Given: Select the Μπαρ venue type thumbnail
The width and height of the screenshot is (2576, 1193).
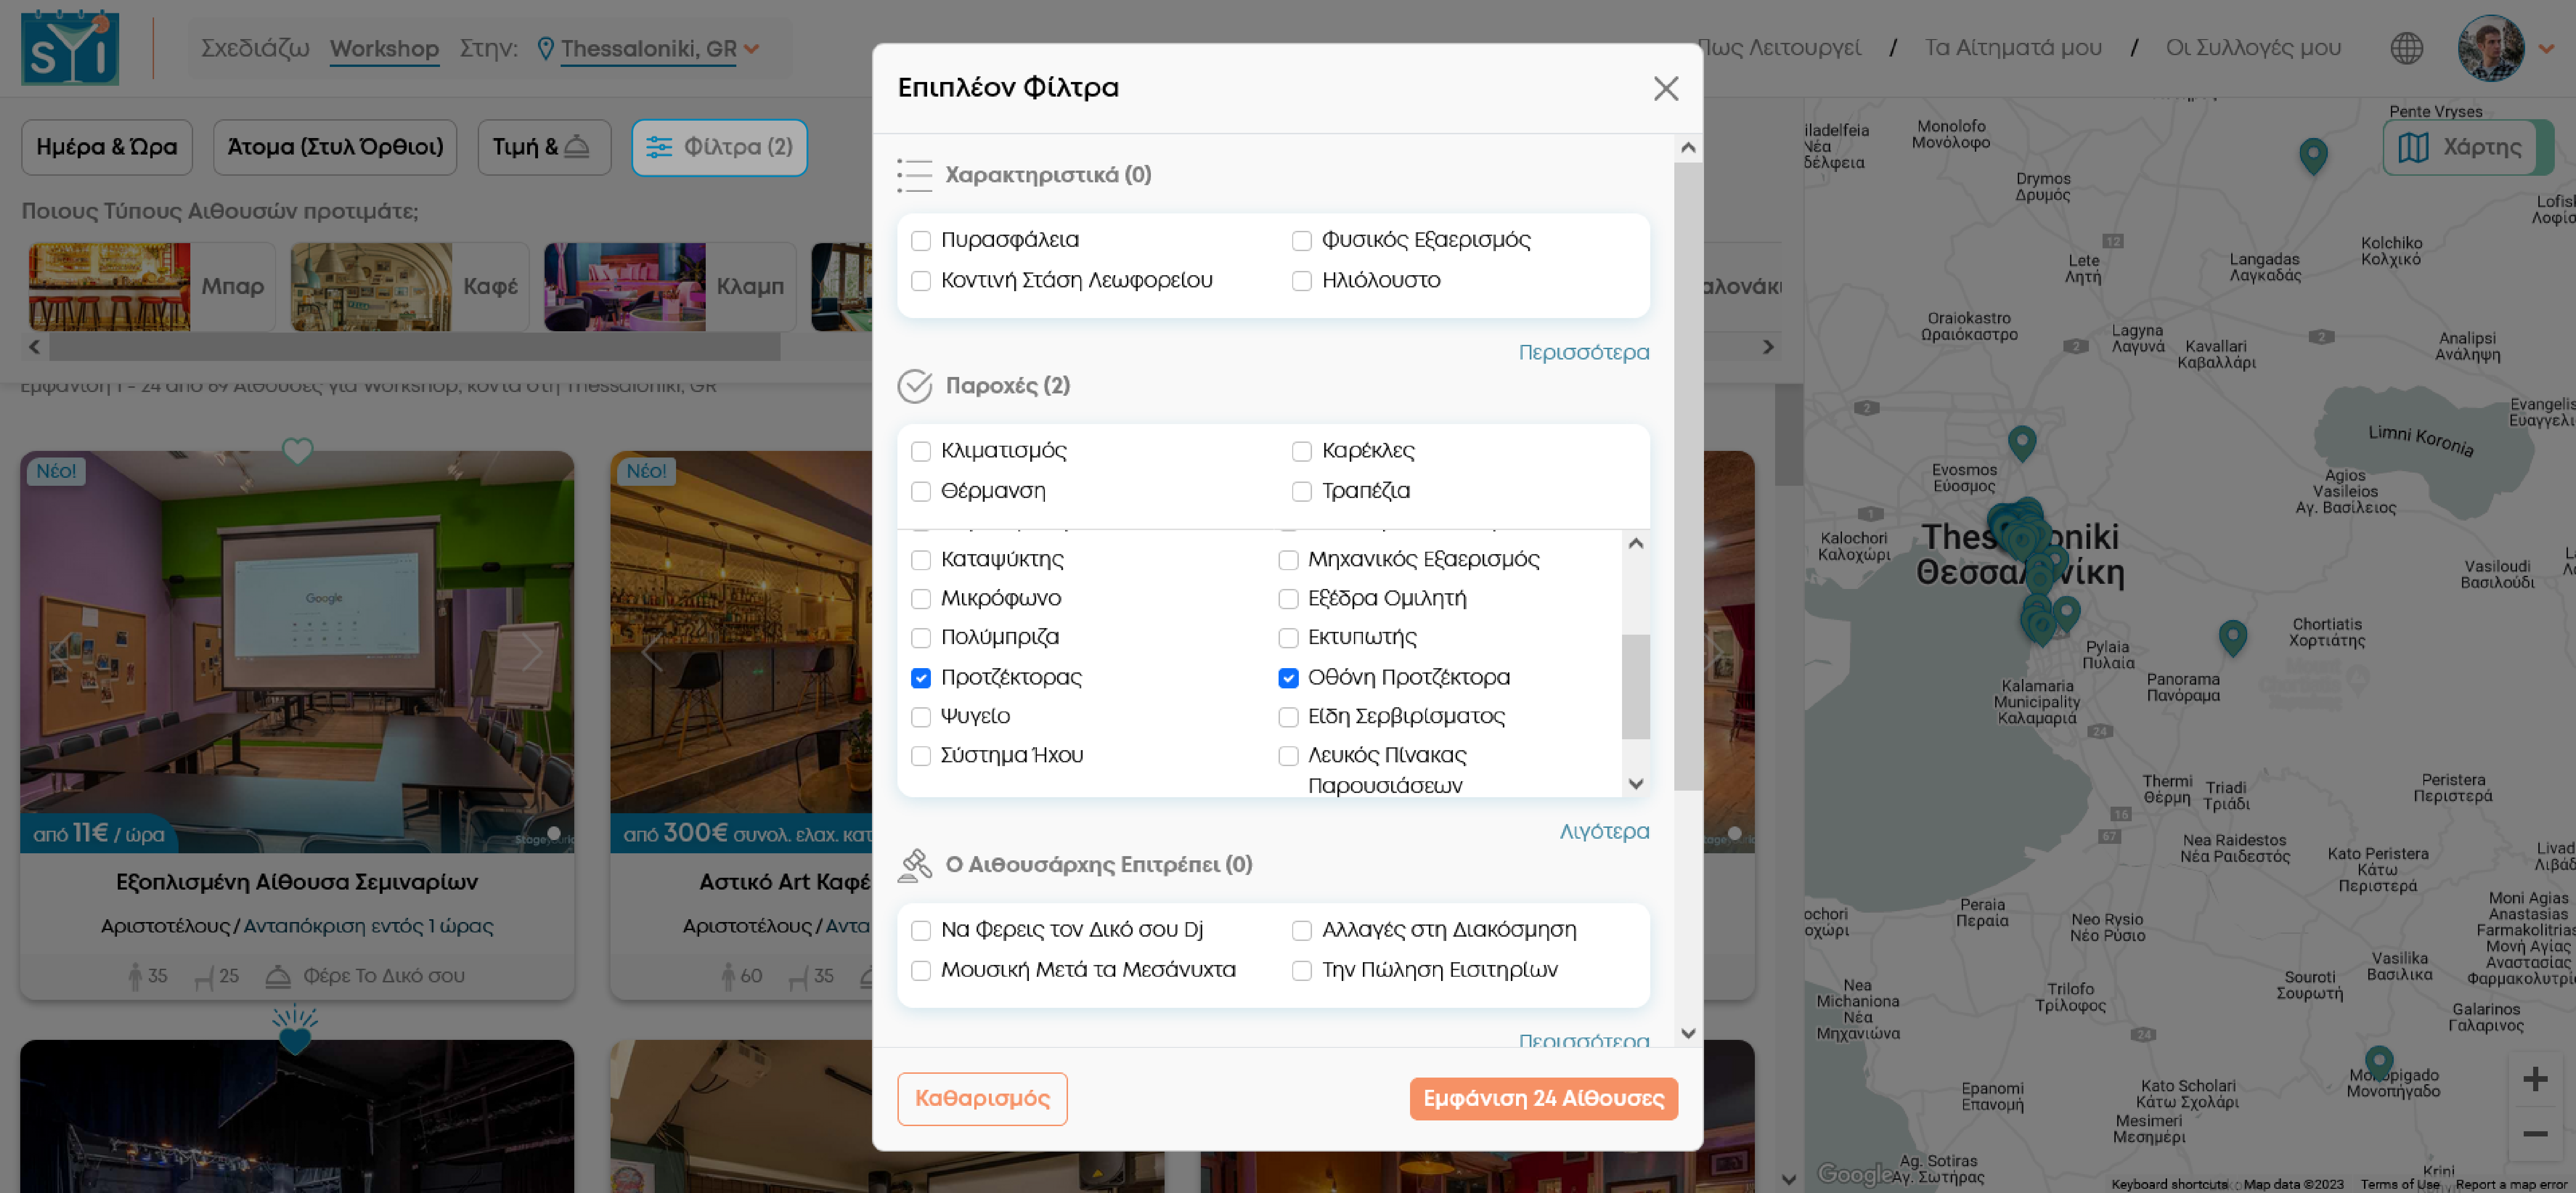Looking at the screenshot, I should pos(110,287).
